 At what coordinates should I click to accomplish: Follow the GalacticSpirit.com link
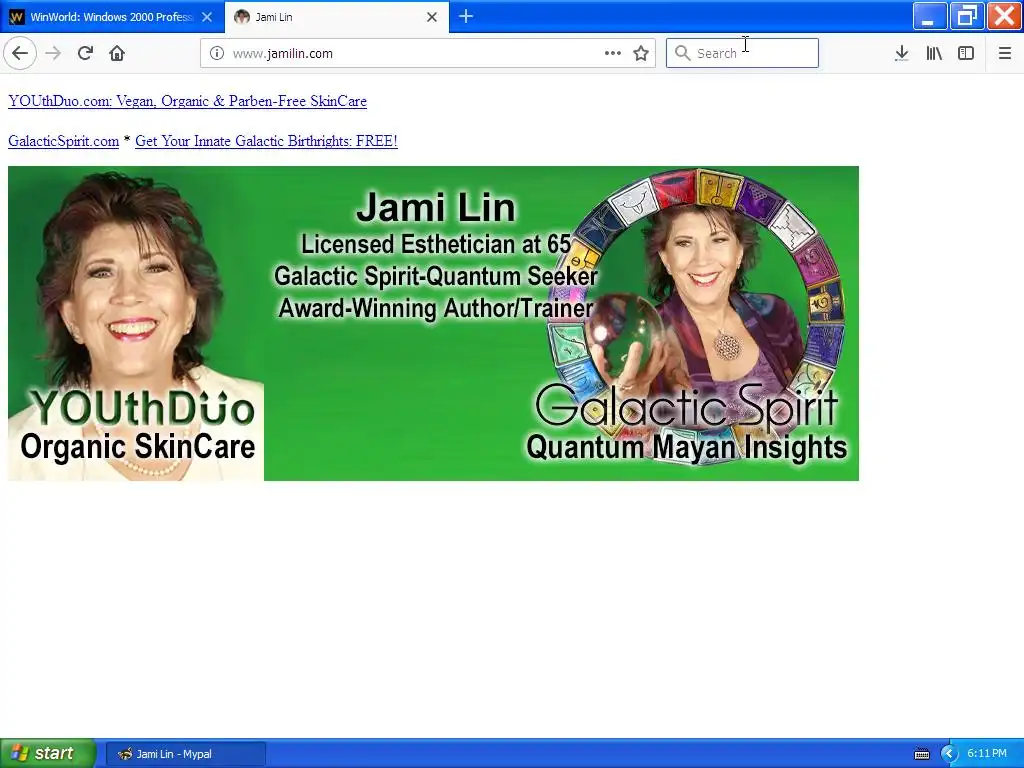[63, 141]
